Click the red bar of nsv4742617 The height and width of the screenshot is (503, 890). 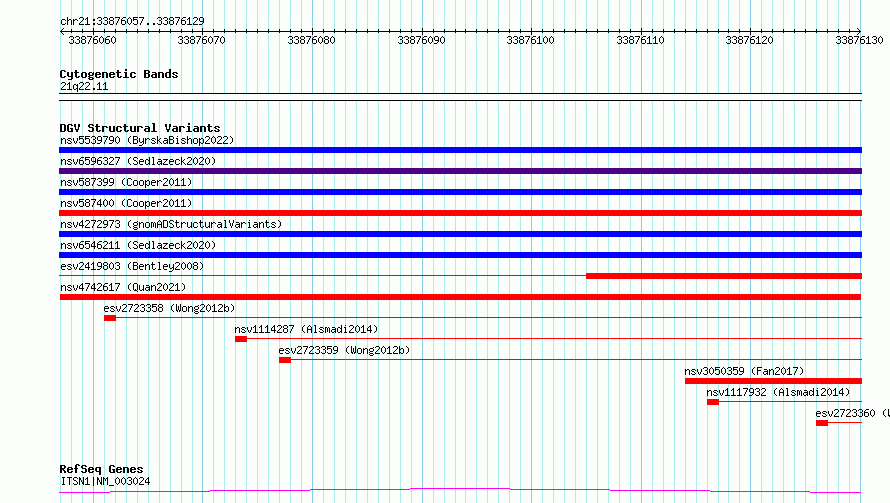click(460, 297)
